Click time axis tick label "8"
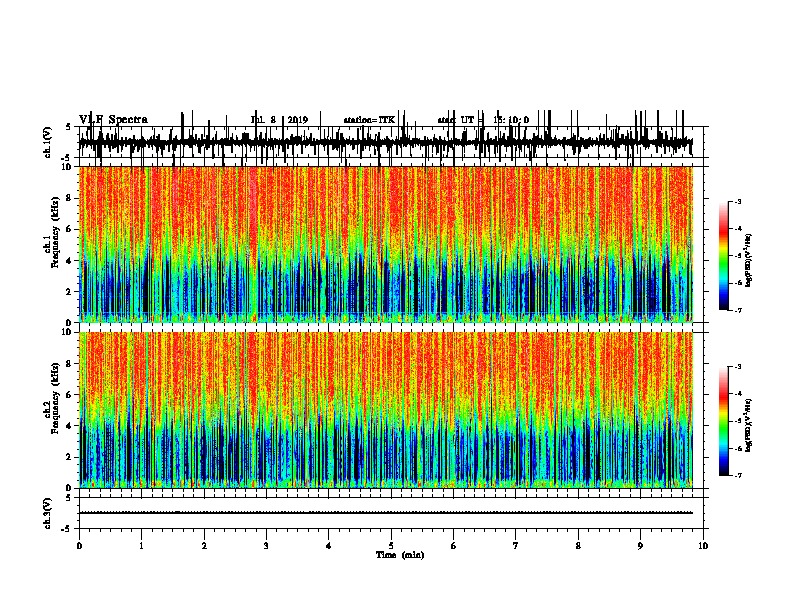The width and height of the screenshot is (792, 612). click(578, 546)
